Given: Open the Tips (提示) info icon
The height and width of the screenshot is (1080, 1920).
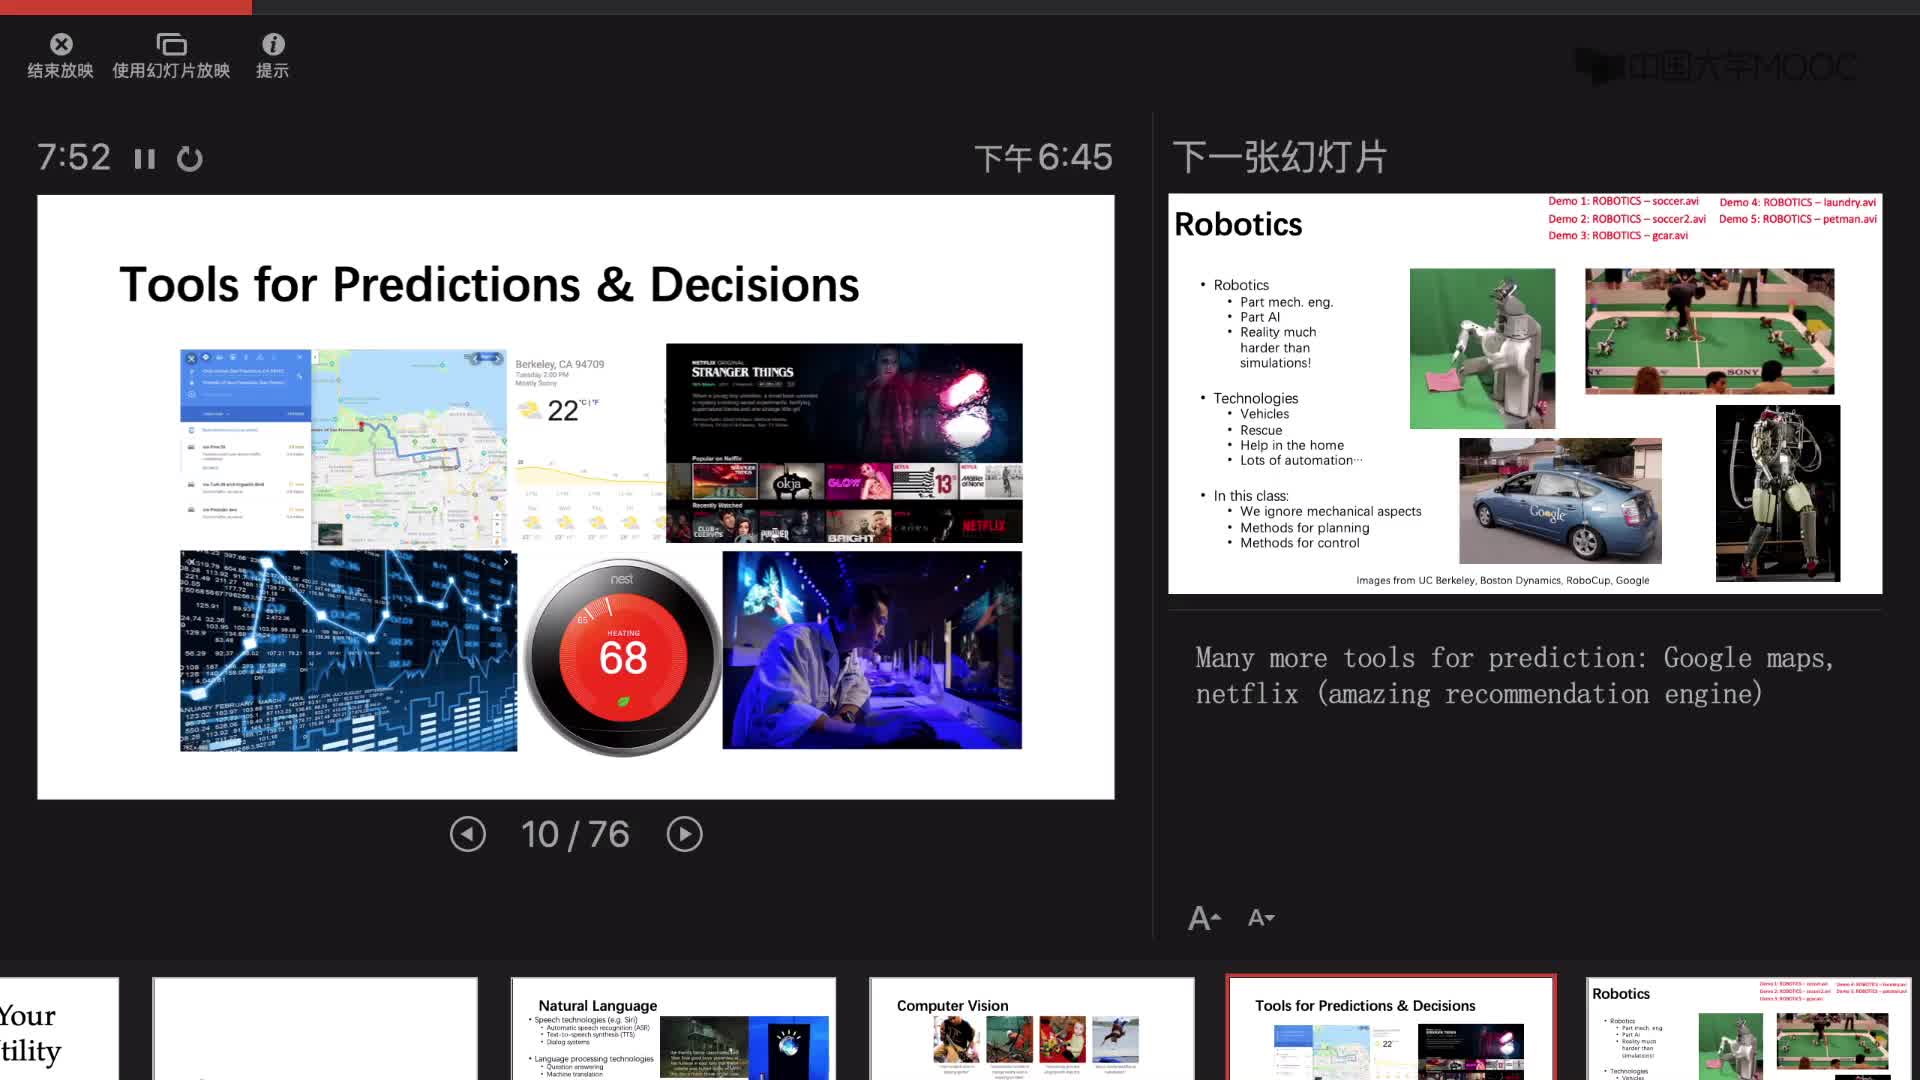Looking at the screenshot, I should [273, 44].
